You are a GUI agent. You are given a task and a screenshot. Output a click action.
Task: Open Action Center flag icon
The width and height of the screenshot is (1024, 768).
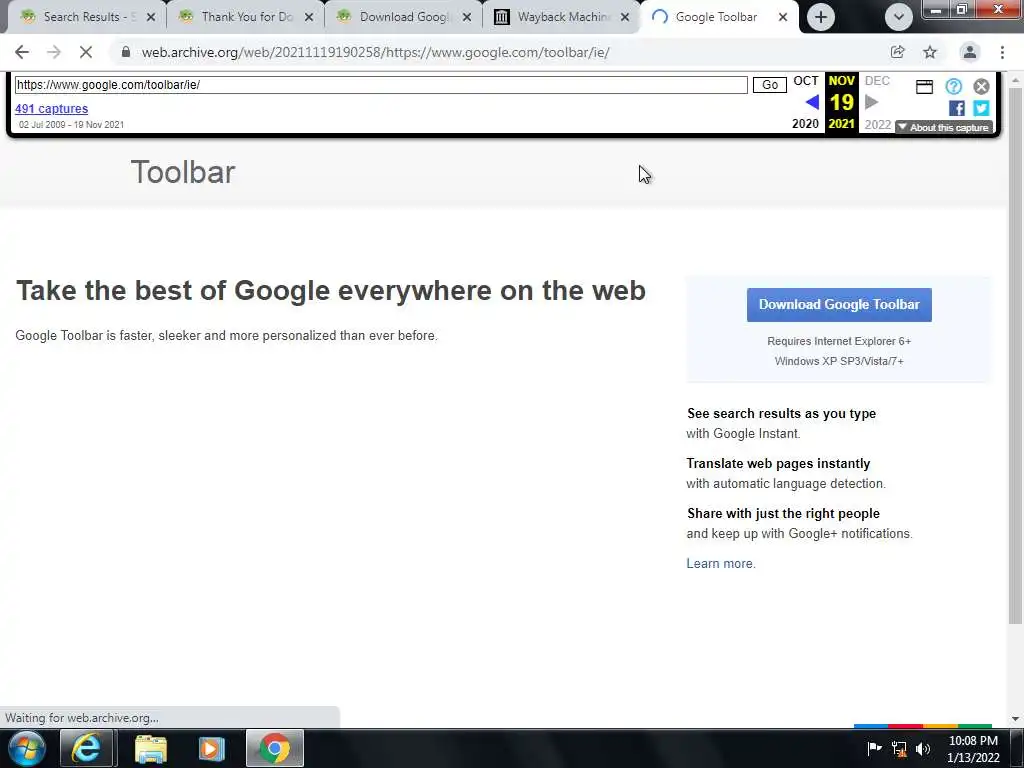point(874,748)
